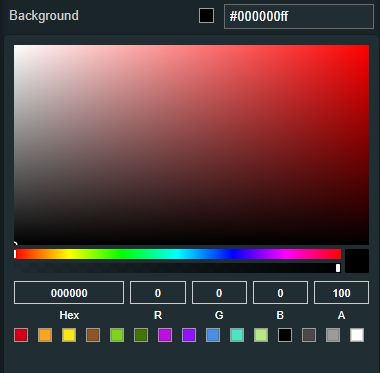
Task: Select the pale lime preset swatch
Action: point(261,335)
